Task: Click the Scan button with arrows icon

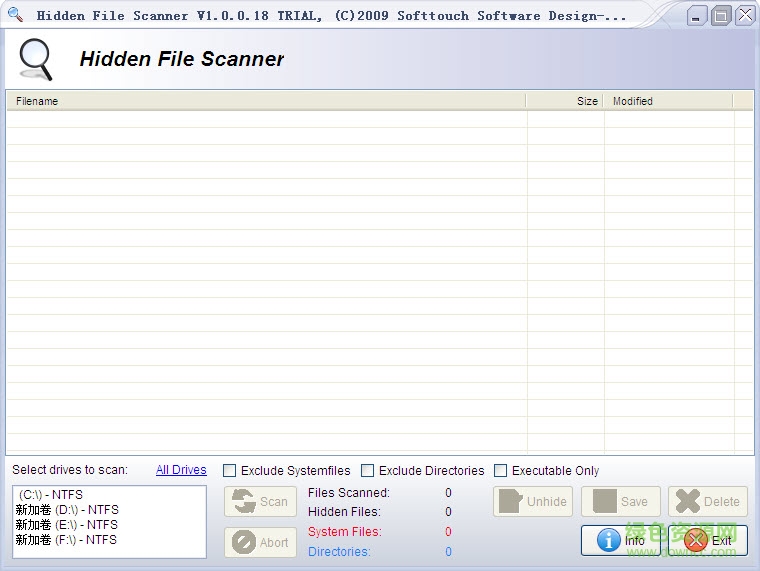Action: (260, 502)
